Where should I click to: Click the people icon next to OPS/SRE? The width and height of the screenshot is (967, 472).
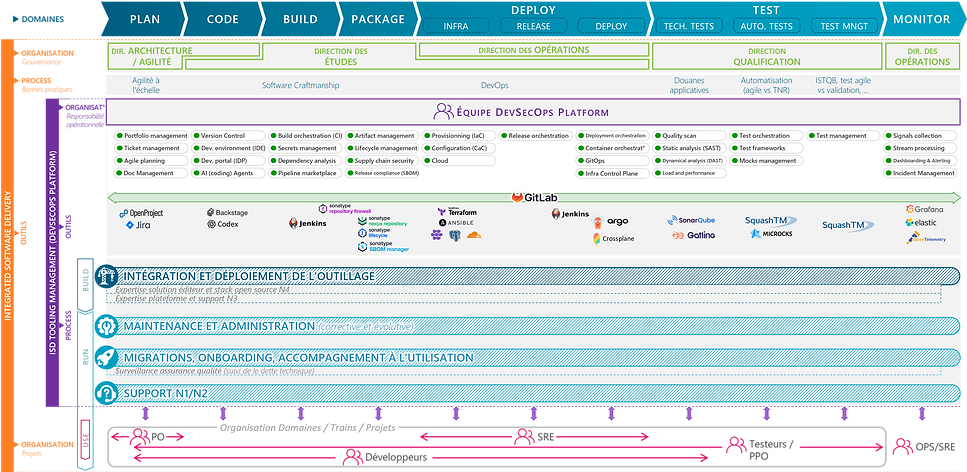[x=903, y=445]
